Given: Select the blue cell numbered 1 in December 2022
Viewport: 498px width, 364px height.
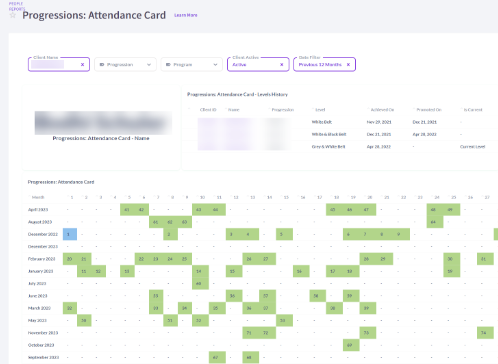Looking at the screenshot, I should 70,234.
